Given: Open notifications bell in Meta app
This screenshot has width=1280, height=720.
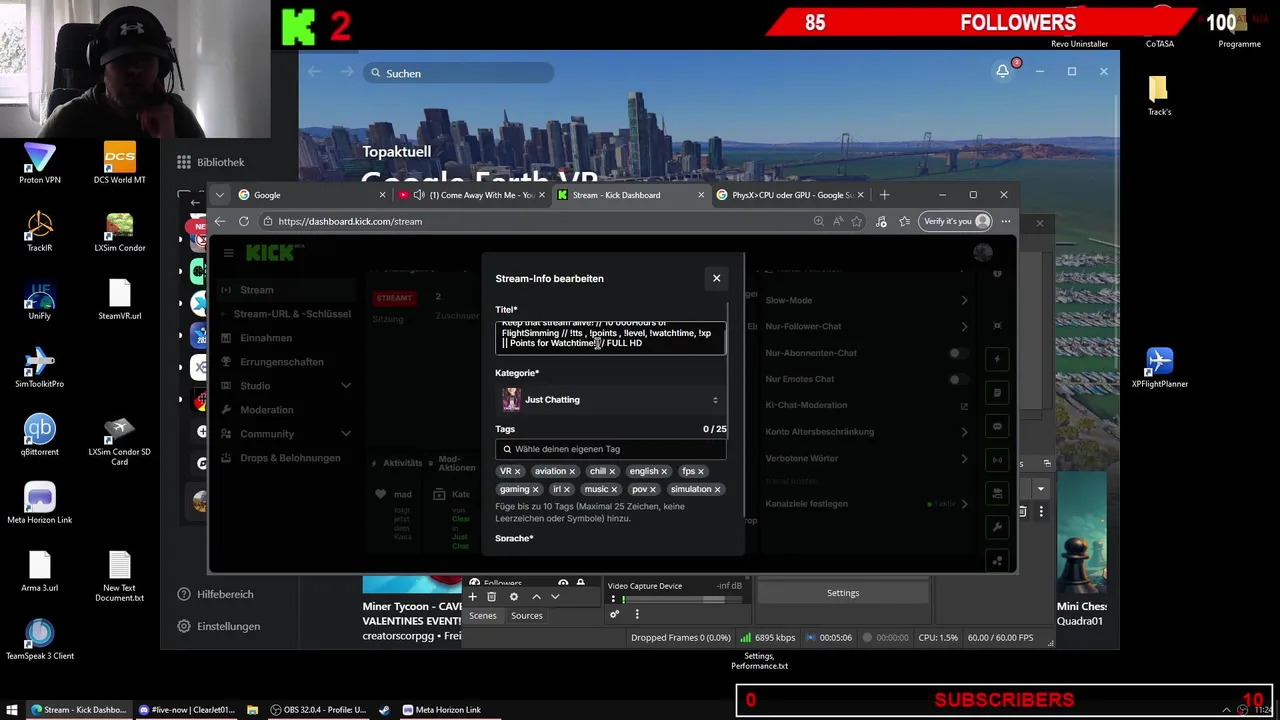Looking at the screenshot, I should 1002,72.
